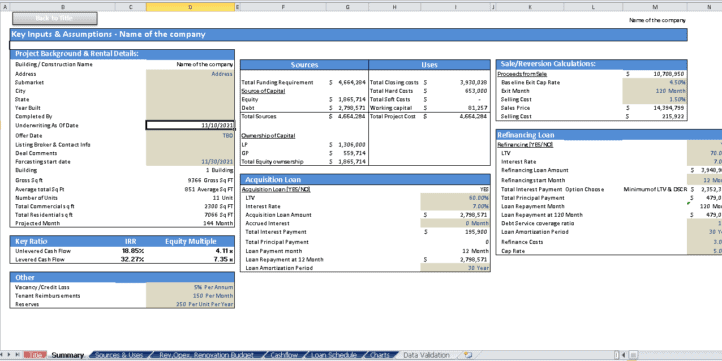This screenshot has height=361, width=722.
Task: Select the Baseline Exit Cap Rate 4.50% cell
Action: click(655, 82)
